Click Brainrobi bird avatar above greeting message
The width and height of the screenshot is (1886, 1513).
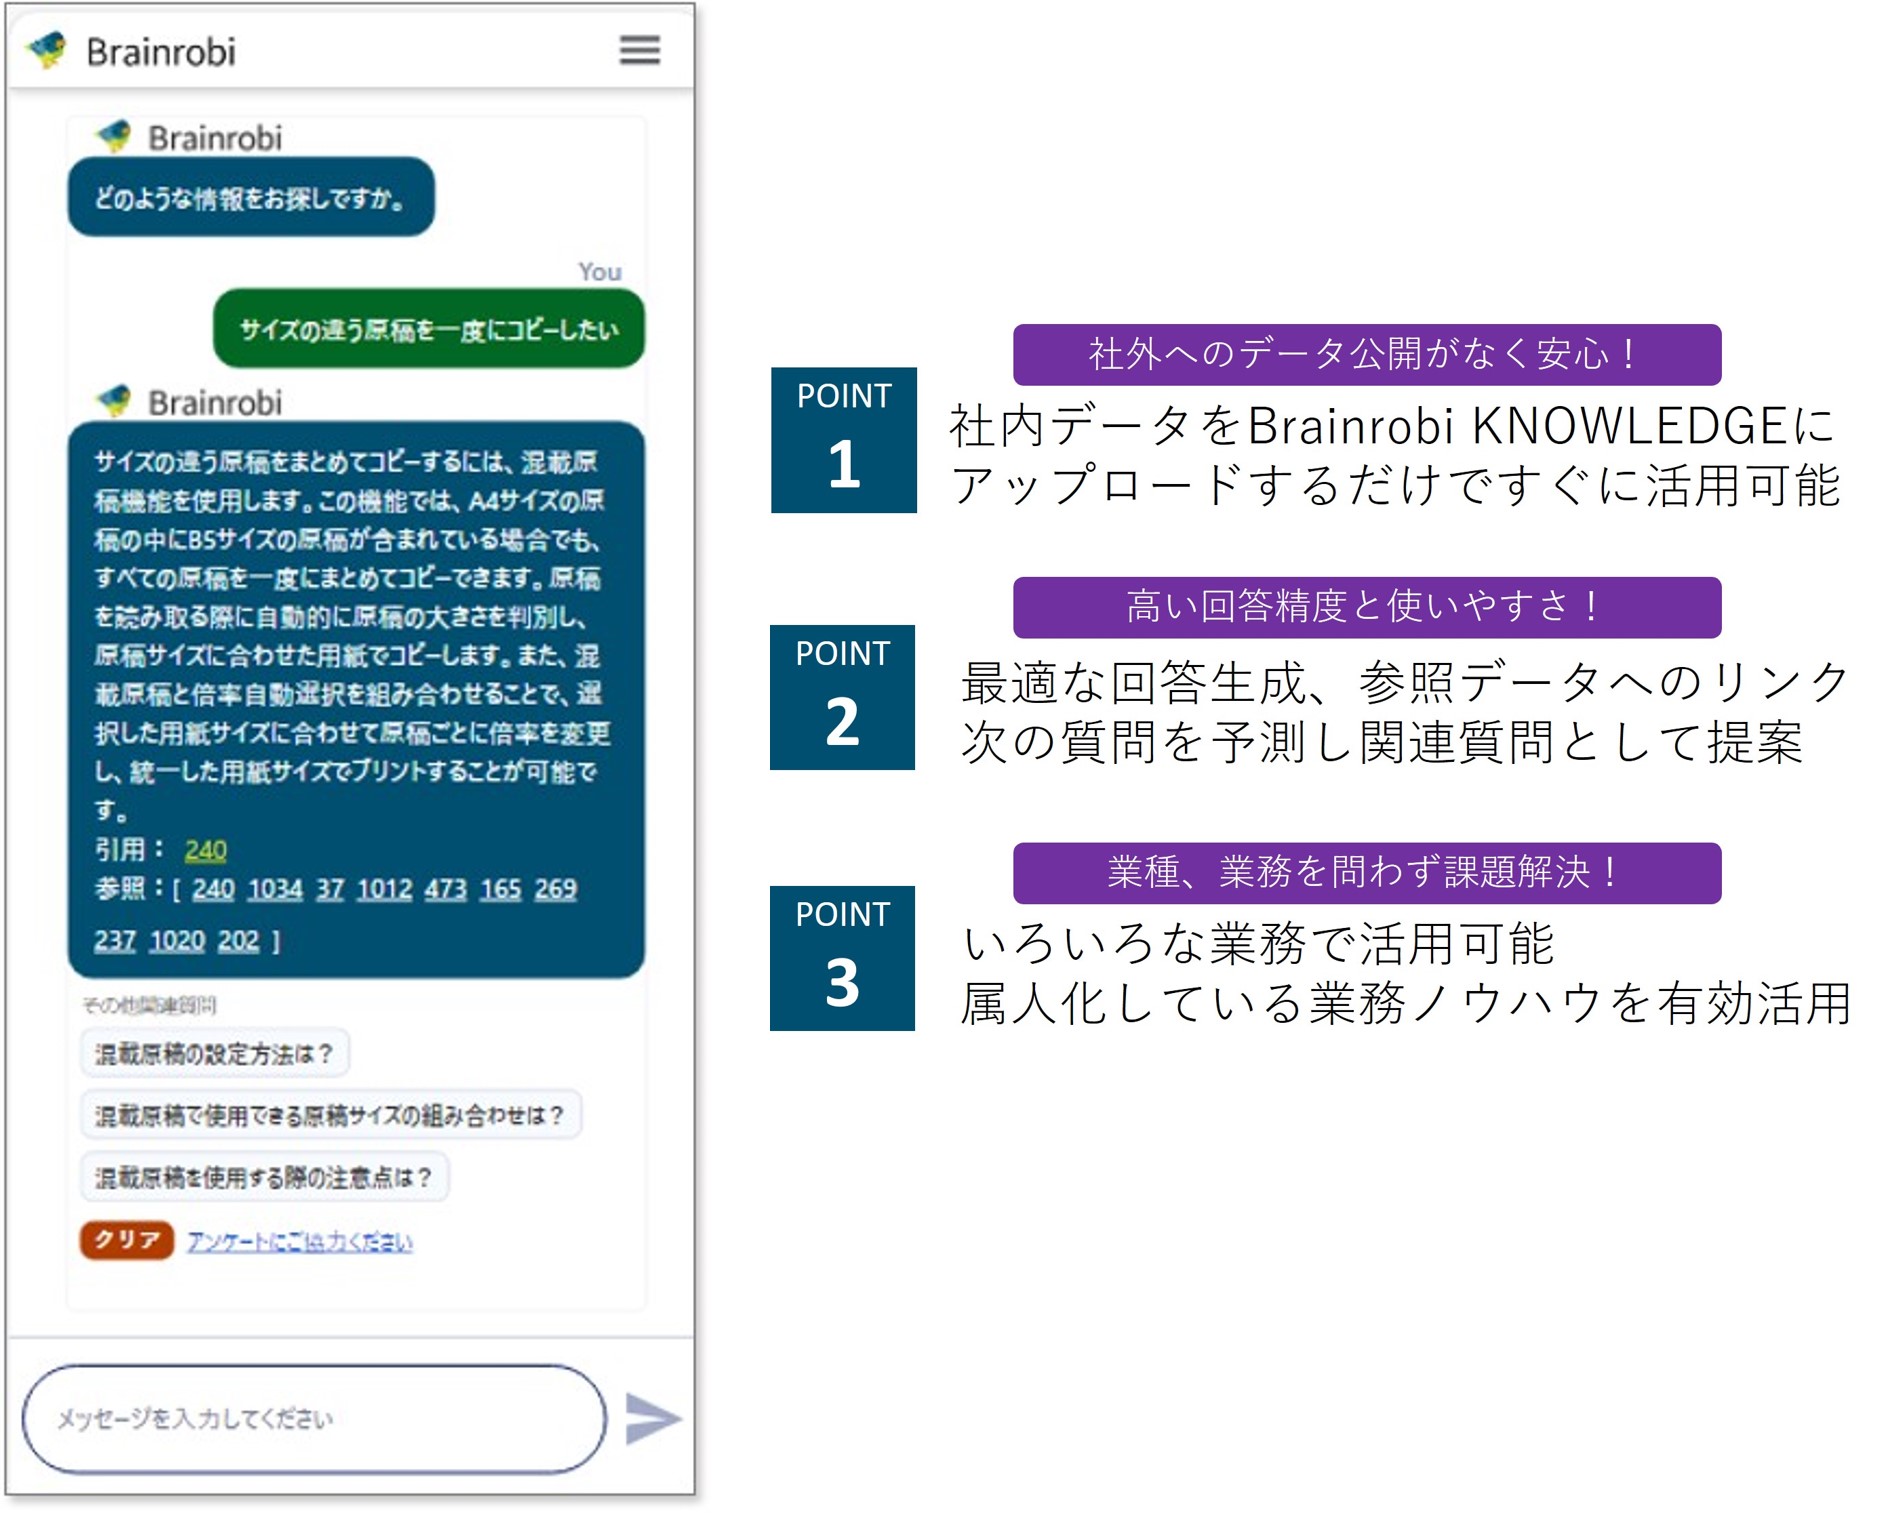click(114, 136)
